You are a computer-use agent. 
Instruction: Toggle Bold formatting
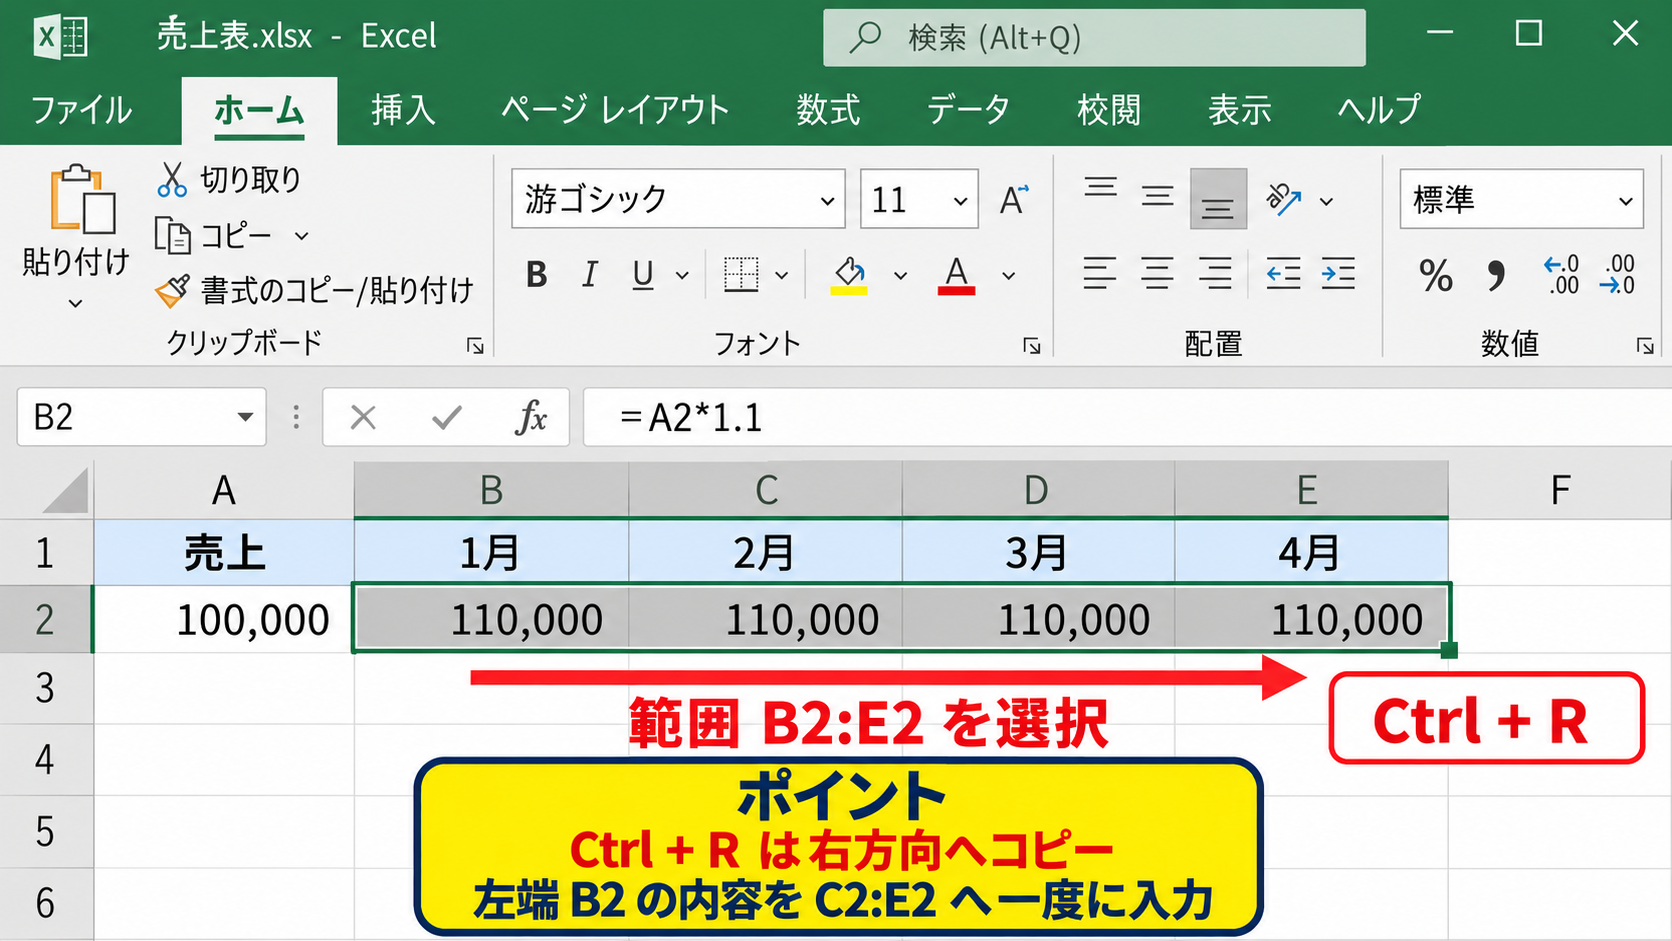537,274
